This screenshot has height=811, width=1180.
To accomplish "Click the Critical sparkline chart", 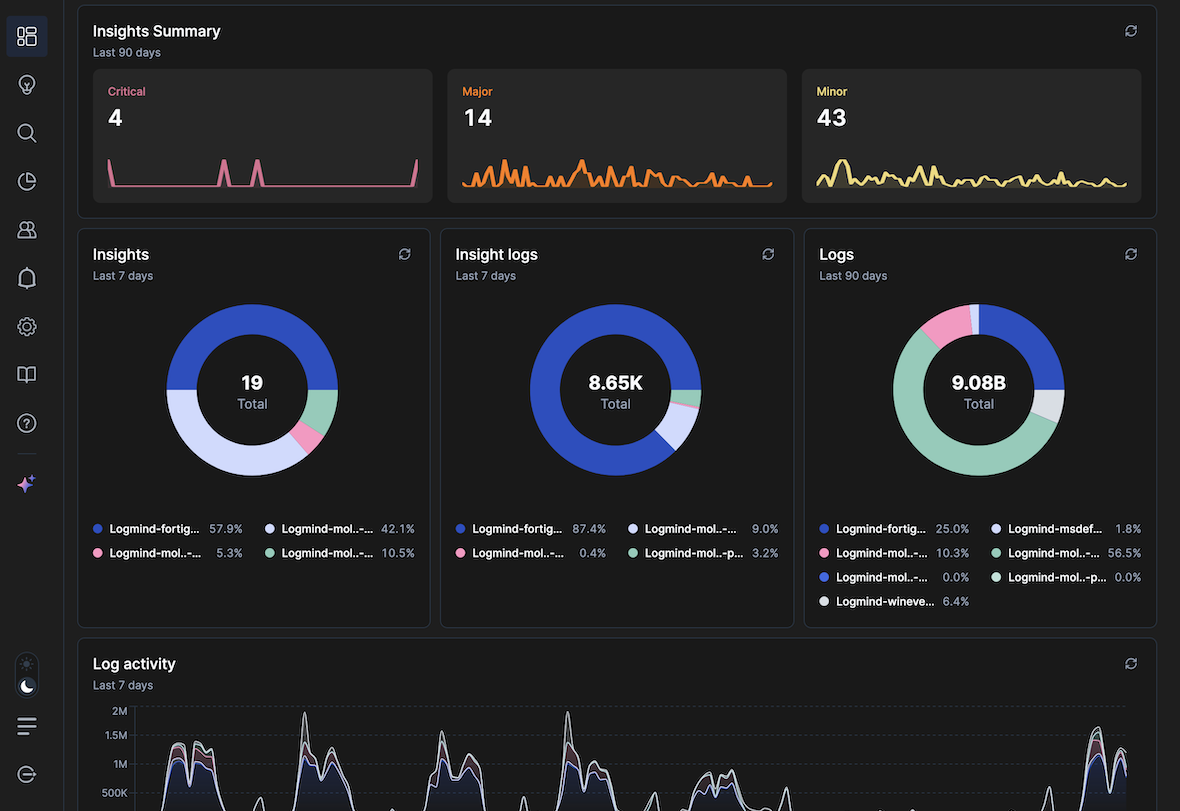I will 263,173.
